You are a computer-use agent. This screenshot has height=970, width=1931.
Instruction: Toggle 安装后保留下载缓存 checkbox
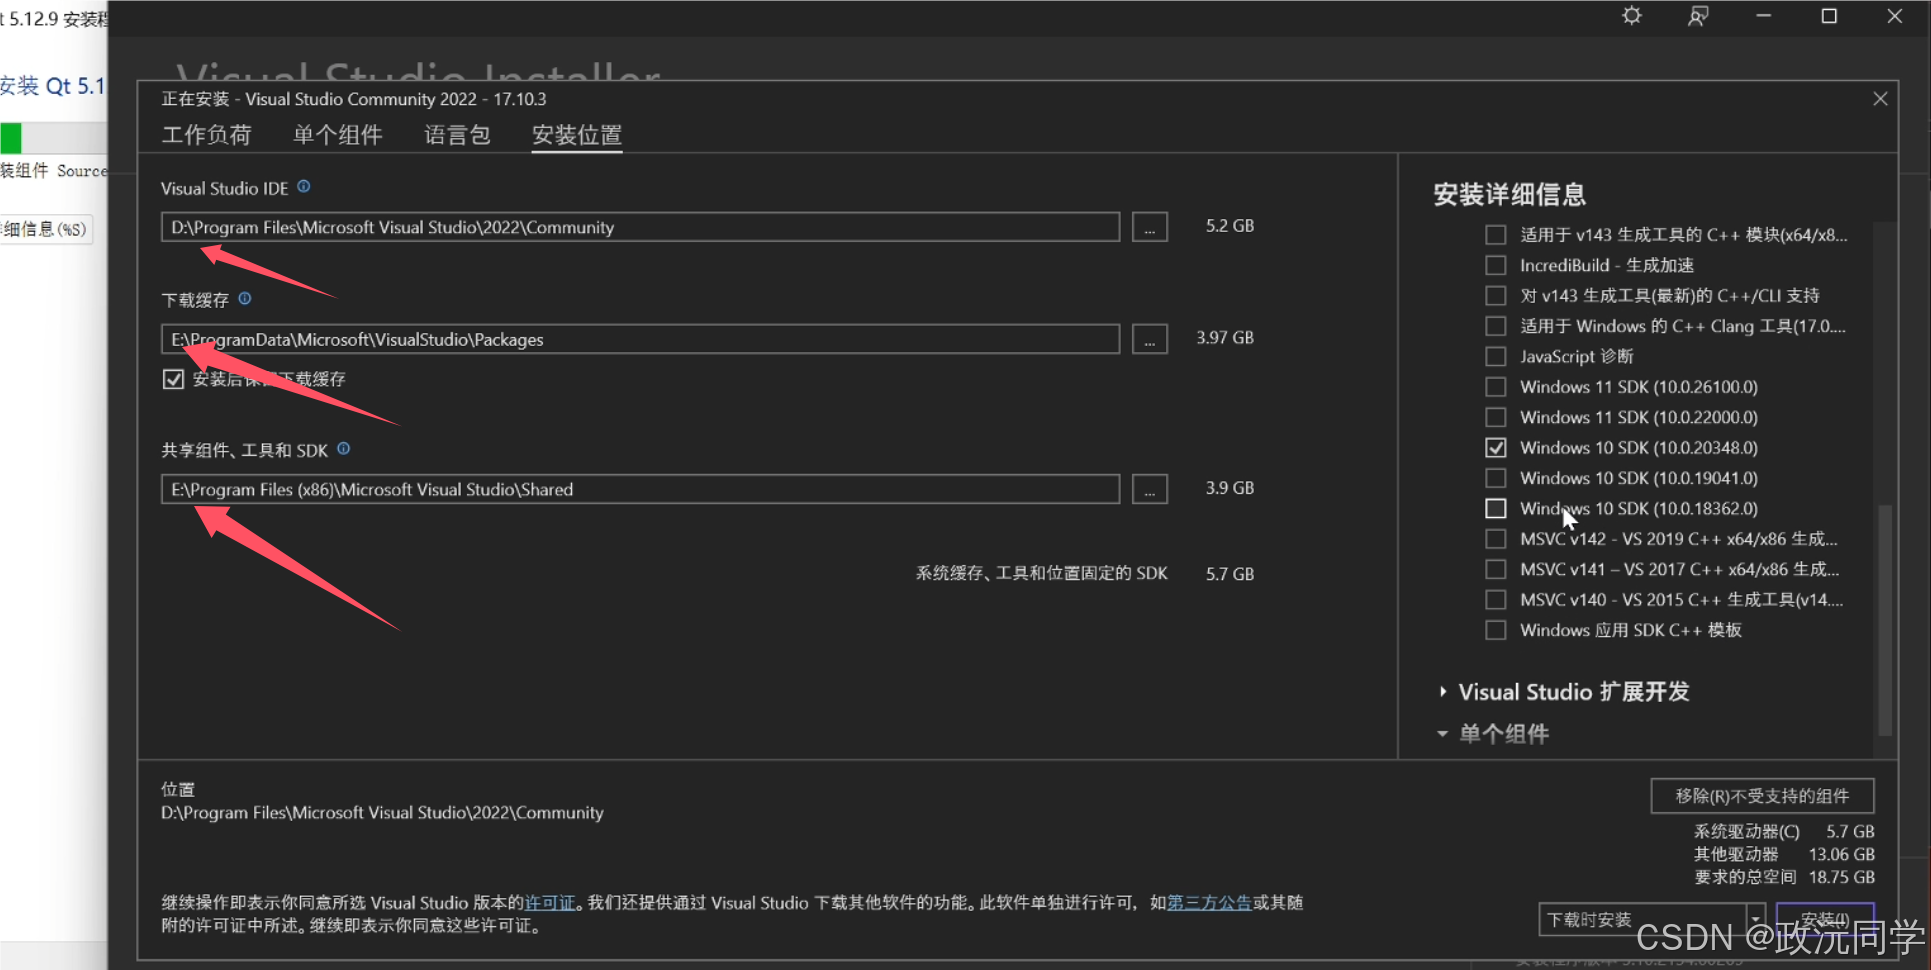coord(173,379)
